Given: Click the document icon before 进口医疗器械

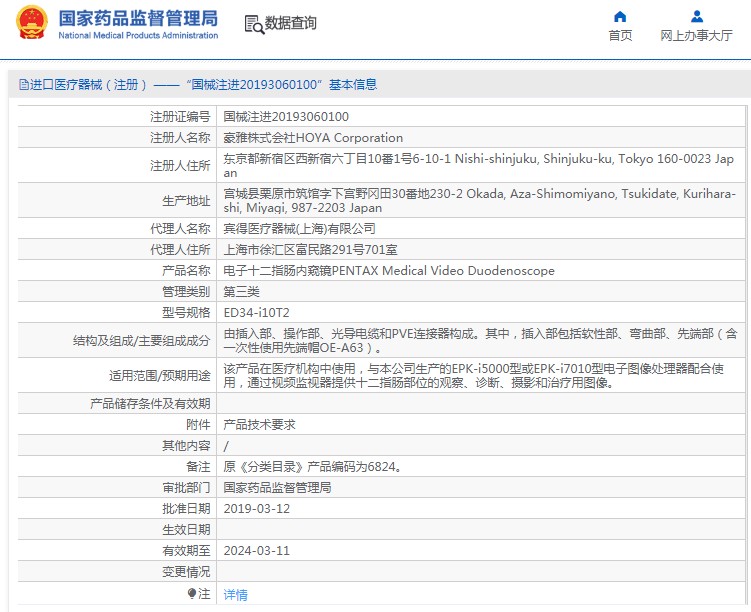Looking at the screenshot, I should (x=23, y=85).
